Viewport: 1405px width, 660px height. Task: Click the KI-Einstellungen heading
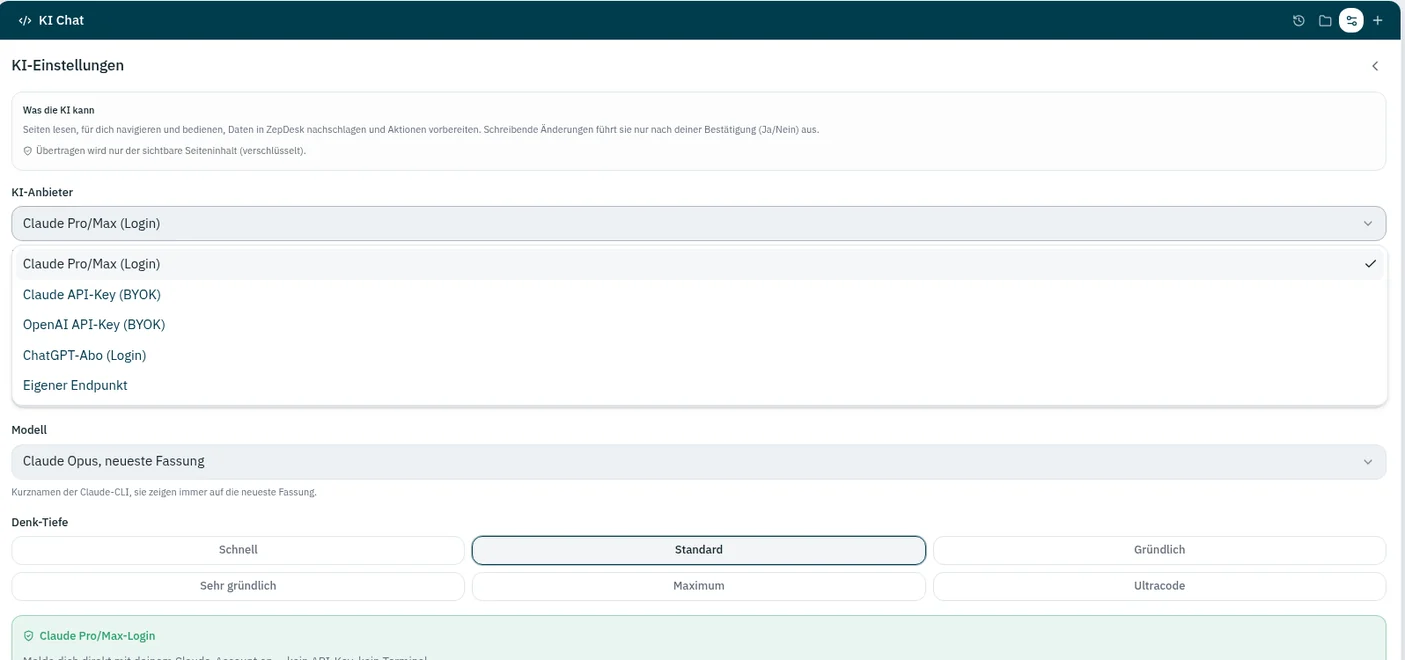[68, 65]
